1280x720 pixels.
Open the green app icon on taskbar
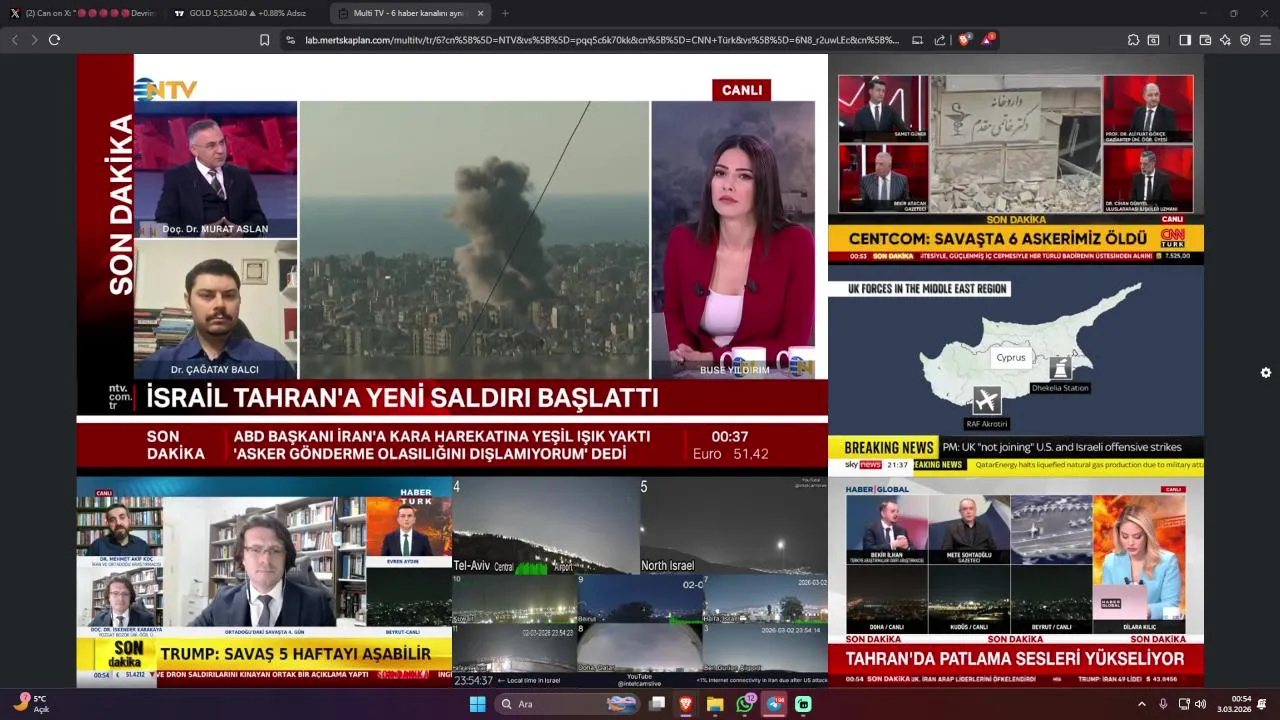(803, 704)
